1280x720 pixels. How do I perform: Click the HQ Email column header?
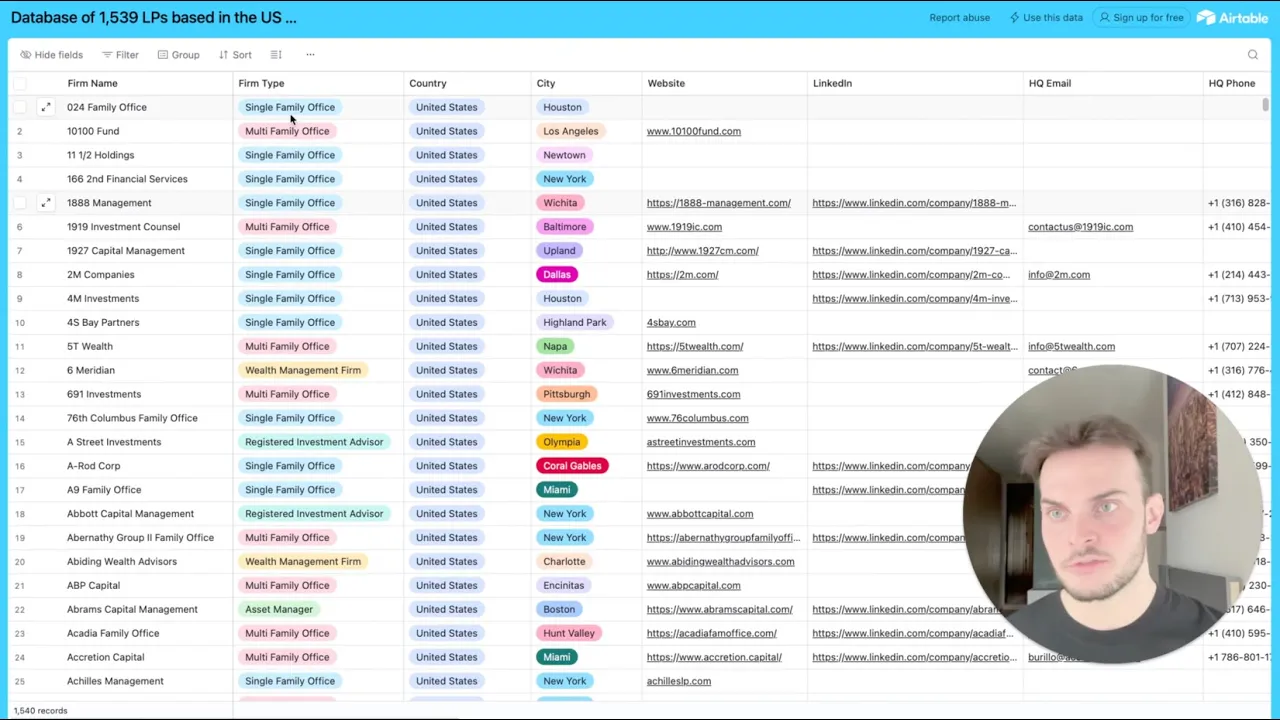[1049, 83]
